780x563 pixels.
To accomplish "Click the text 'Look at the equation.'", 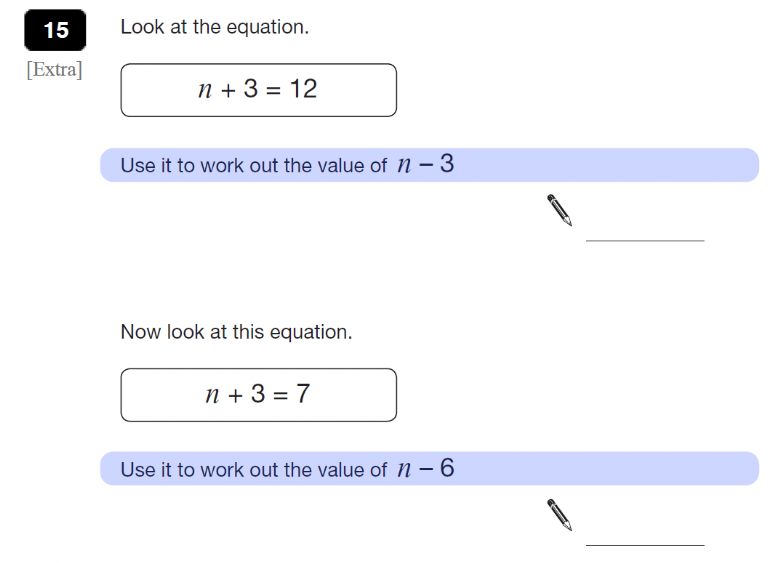I will (x=214, y=27).
